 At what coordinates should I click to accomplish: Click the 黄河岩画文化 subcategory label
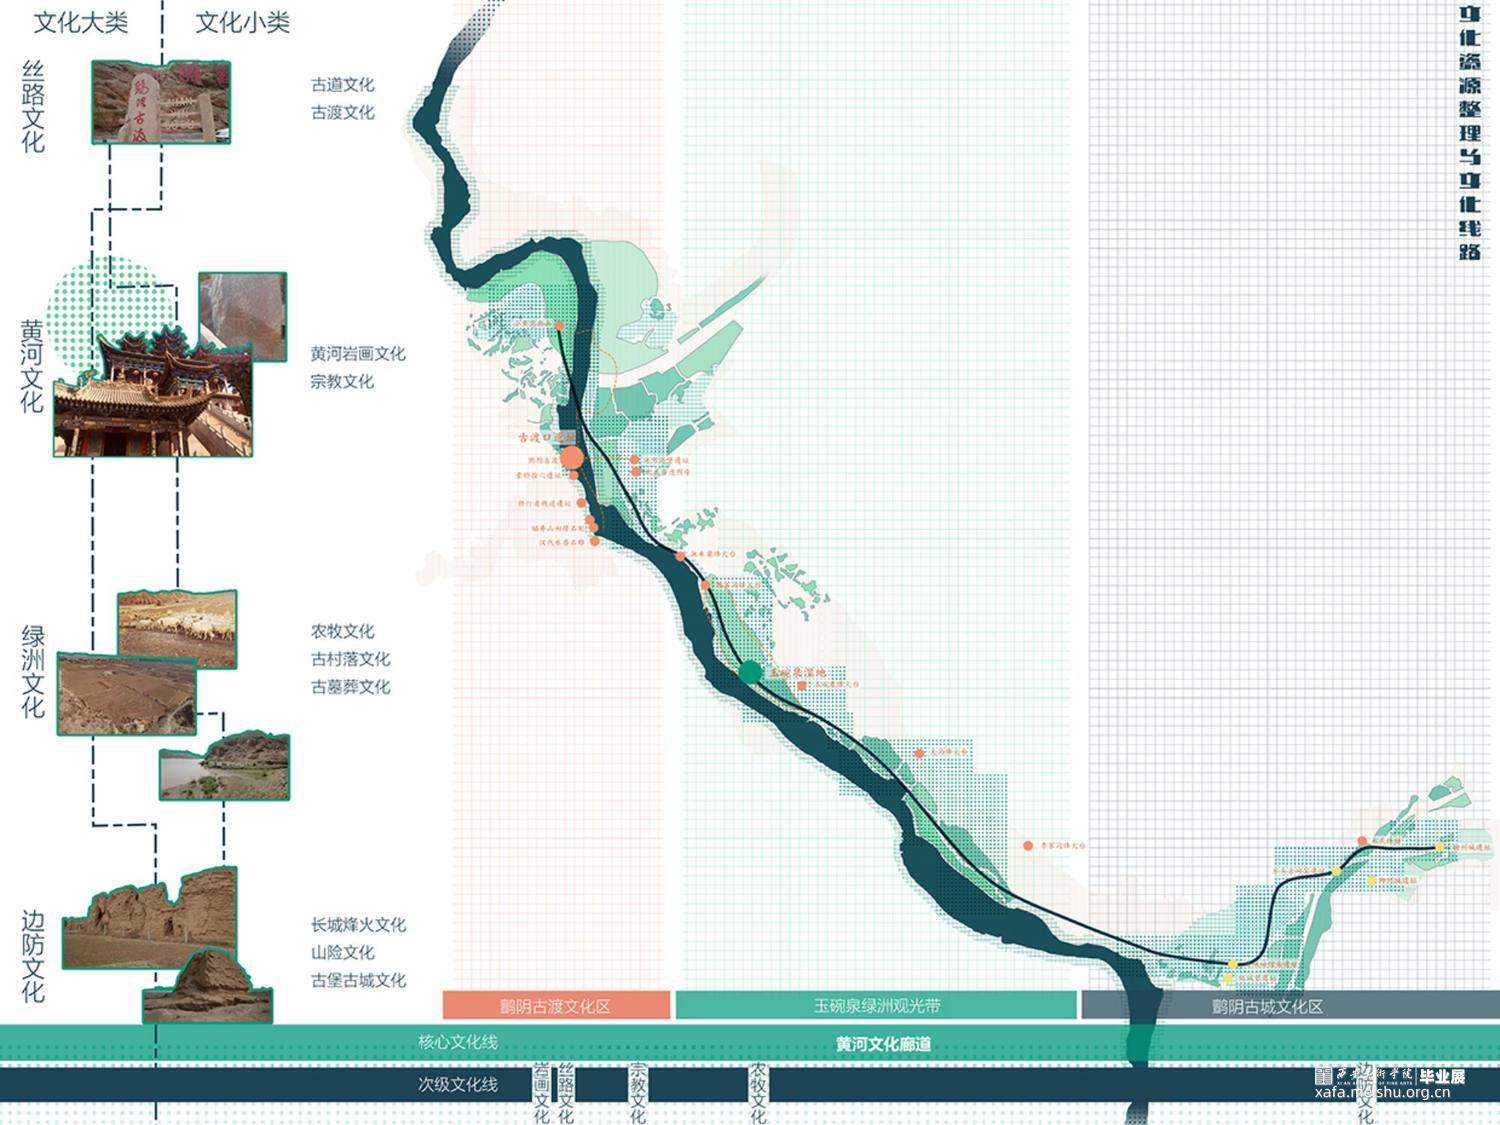click(x=357, y=354)
